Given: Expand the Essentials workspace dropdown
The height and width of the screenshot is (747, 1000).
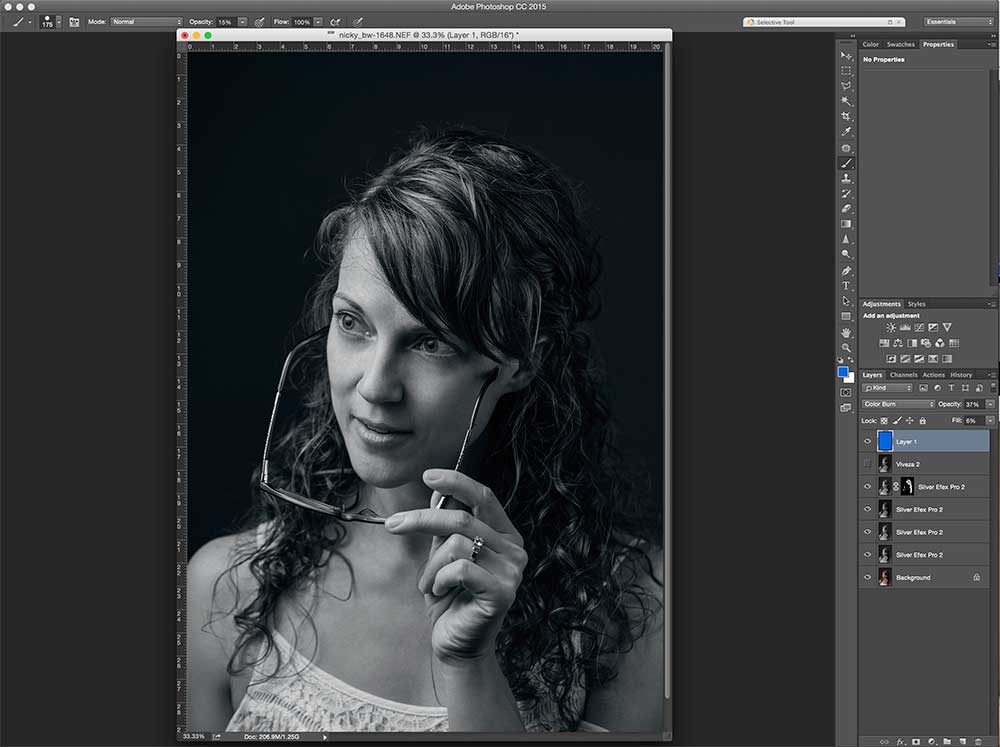Looking at the screenshot, I should click(957, 21).
